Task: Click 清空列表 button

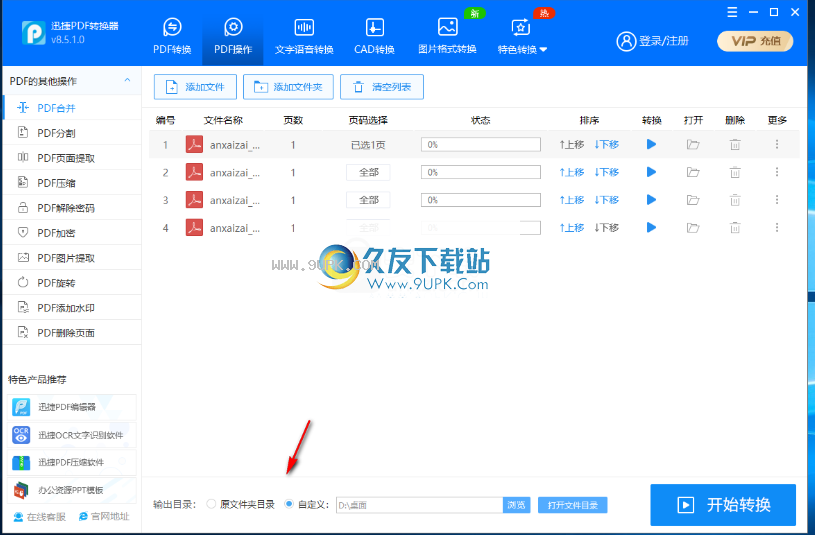Action: pos(382,87)
